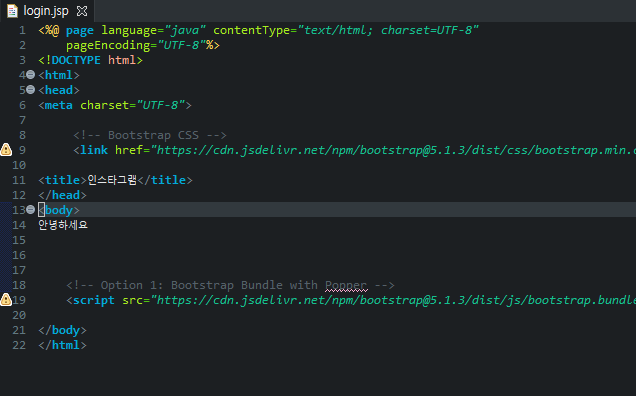Collapse the head tag fold on line 5

click(x=30, y=90)
